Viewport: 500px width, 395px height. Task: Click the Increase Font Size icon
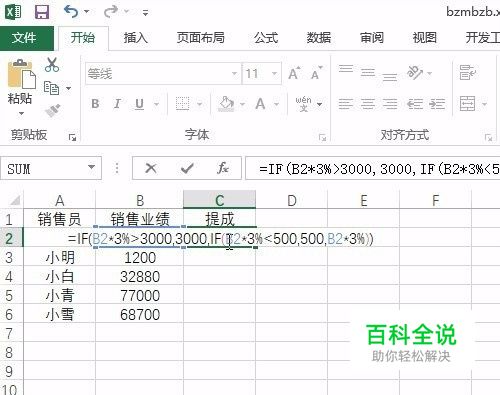point(294,73)
